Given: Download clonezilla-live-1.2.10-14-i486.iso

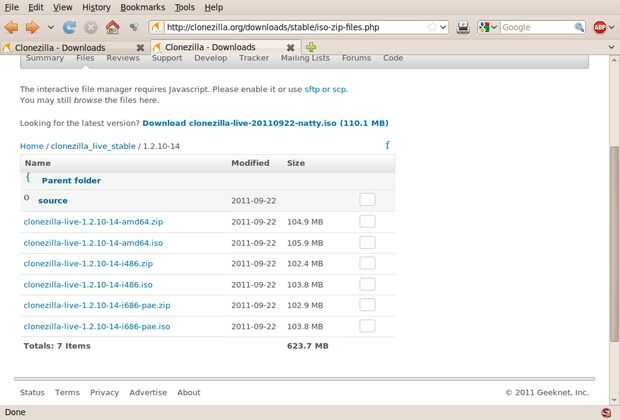Looking at the screenshot, I should [88, 285].
